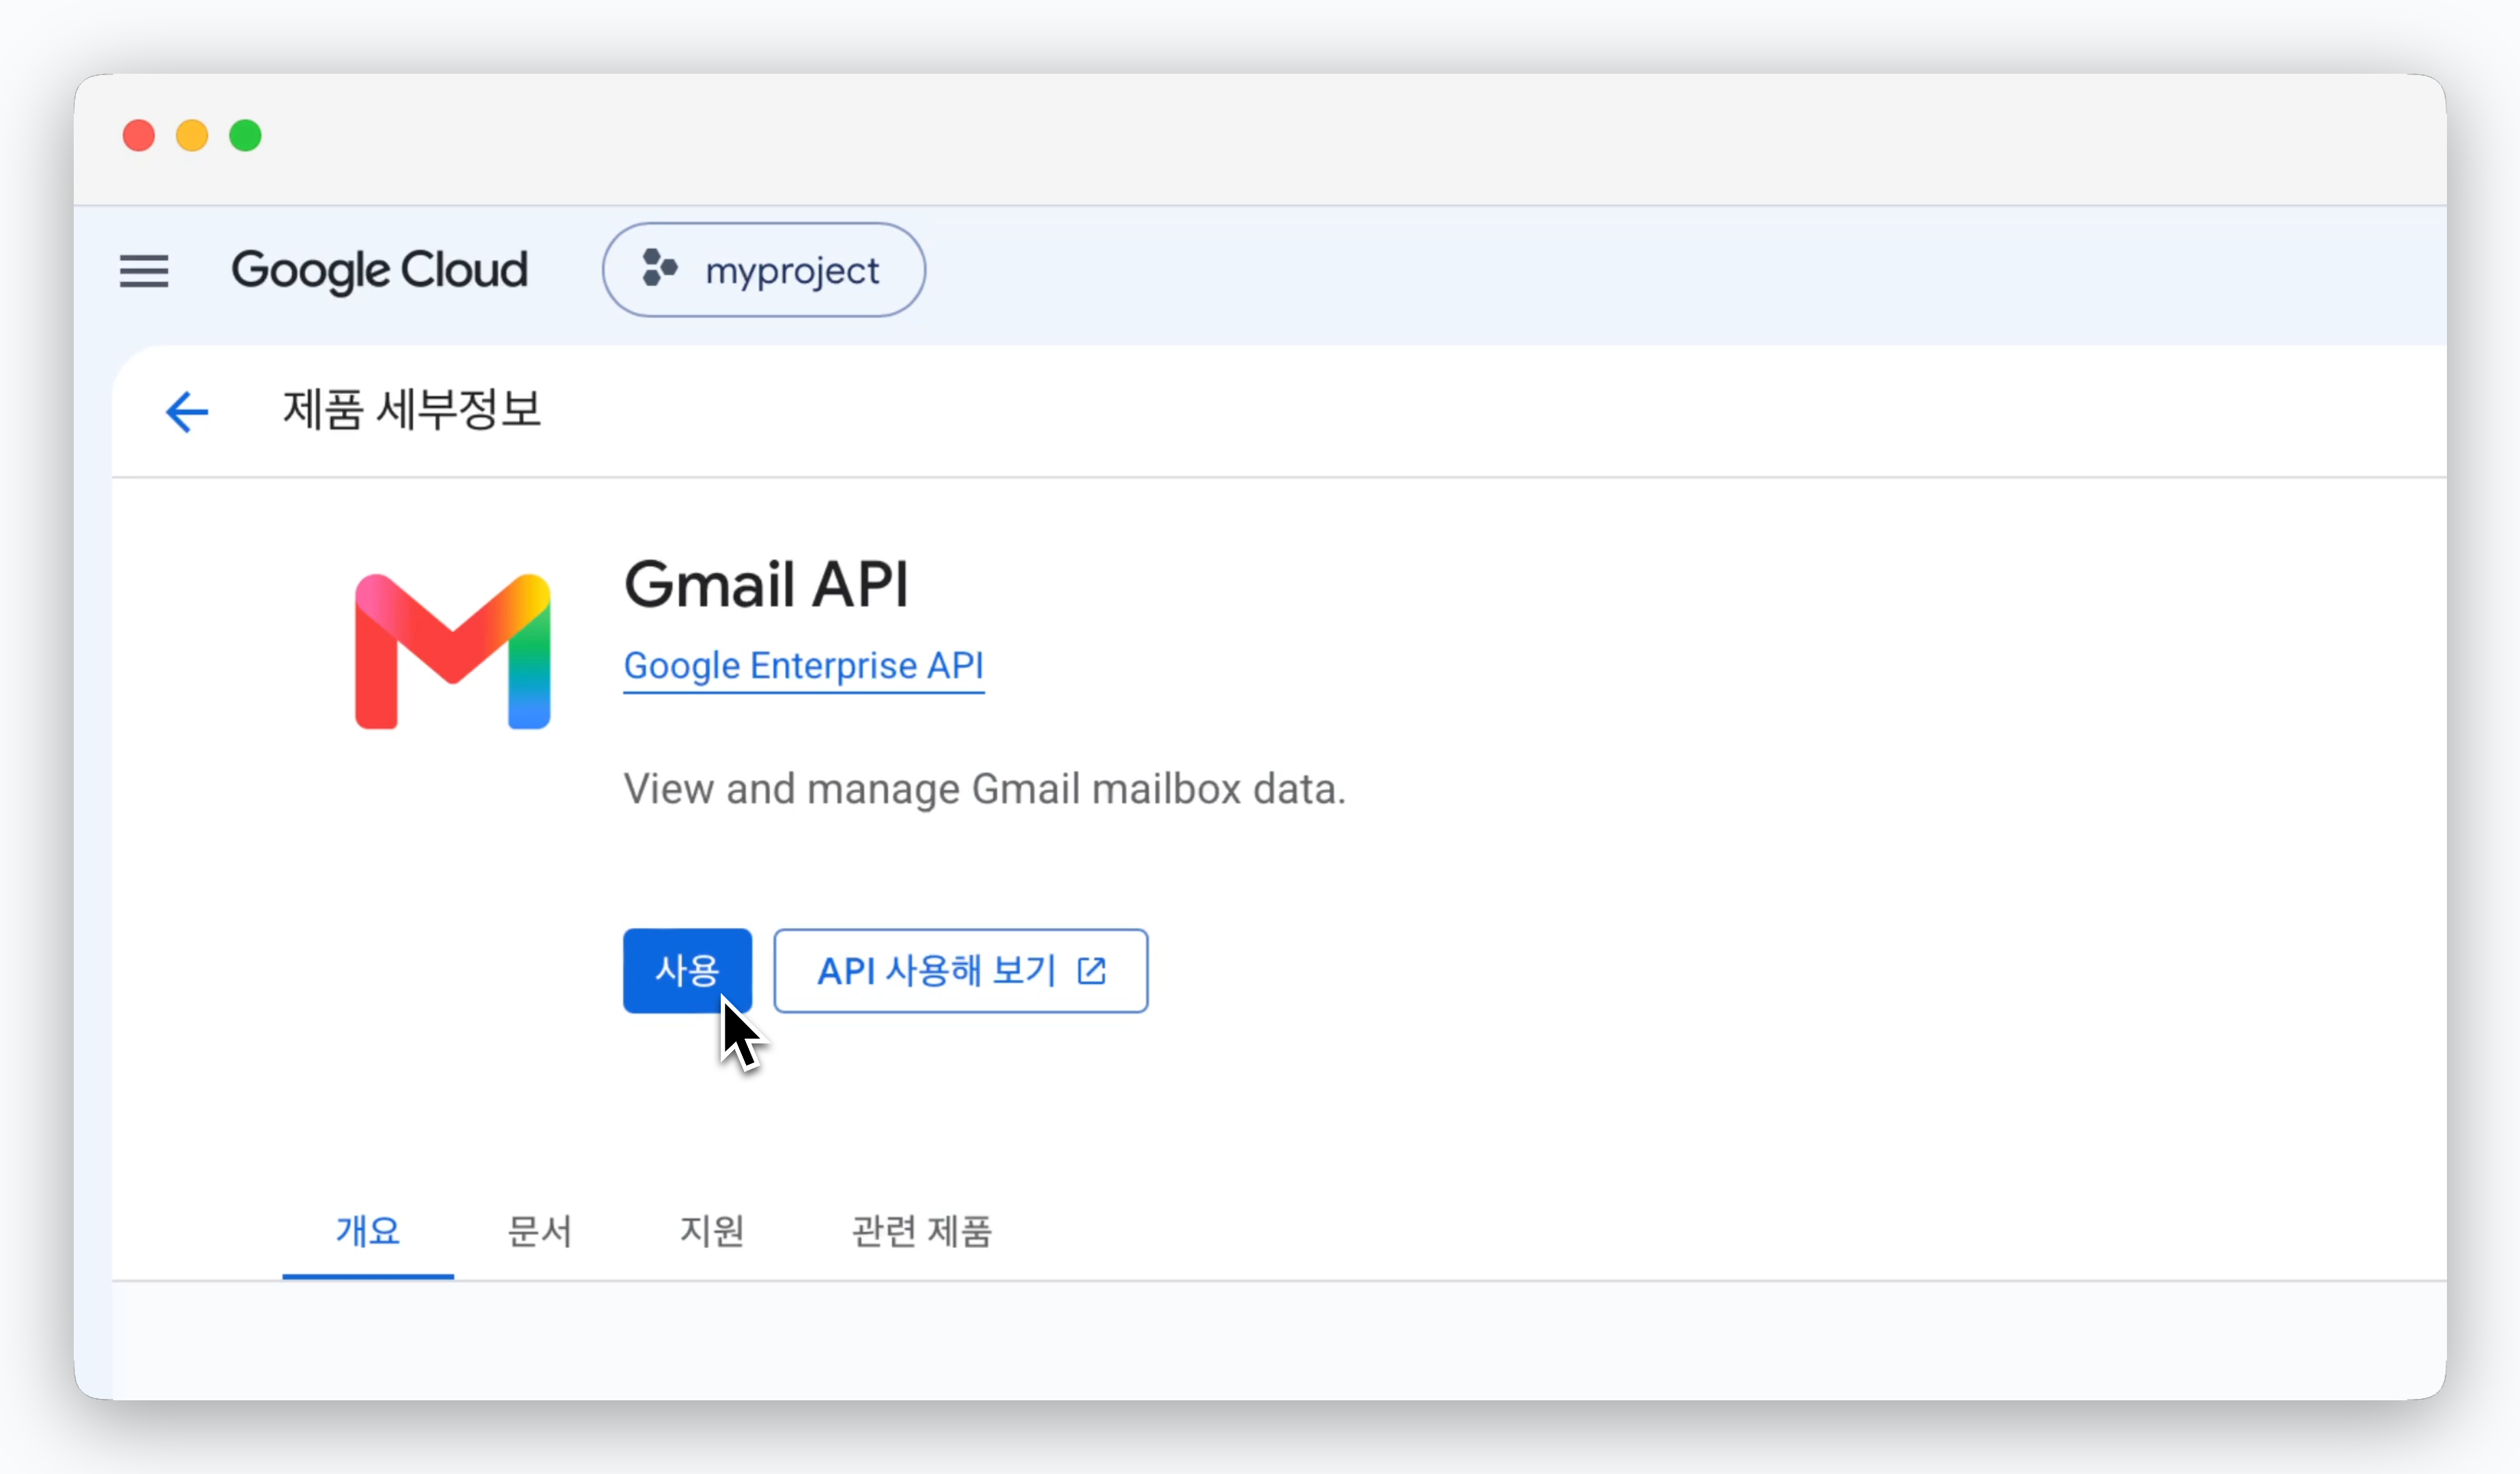Minimize the window with the yellow button
Viewport: 2520px width, 1474px height.
point(192,135)
